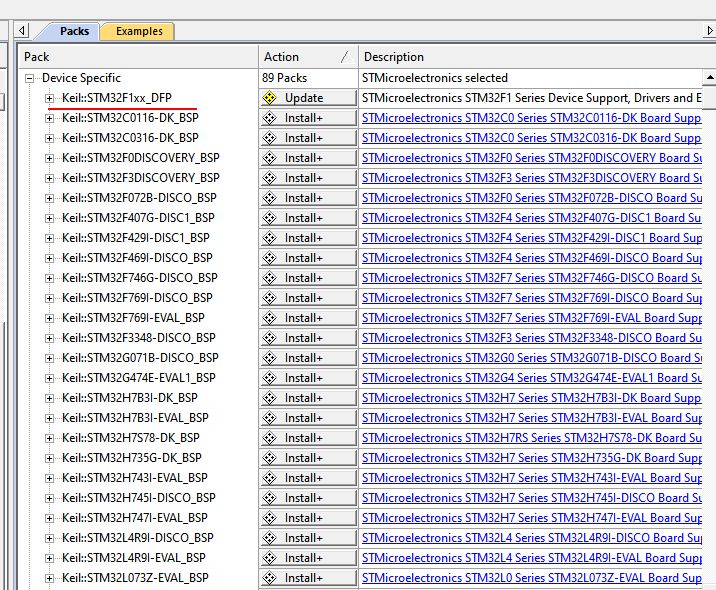Image resolution: width=716 pixels, height=590 pixels.
Task: Switch to the Examples tab
Action: [x=139, y=31]
